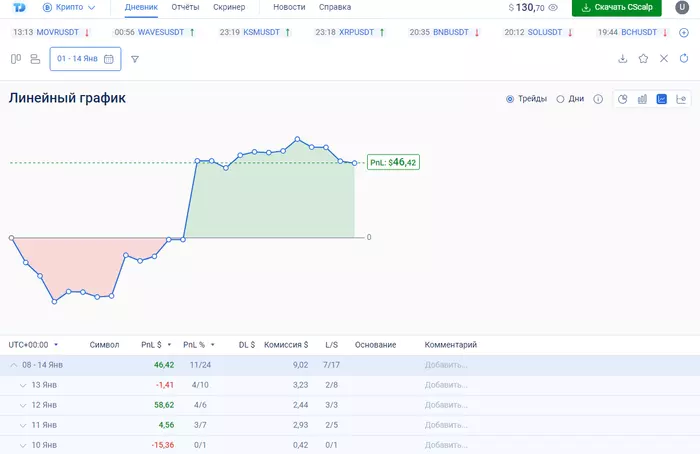This screenshot has width=700, height=454.
Task: Click the Скачать CScalp button
Action: pos(616,8)
